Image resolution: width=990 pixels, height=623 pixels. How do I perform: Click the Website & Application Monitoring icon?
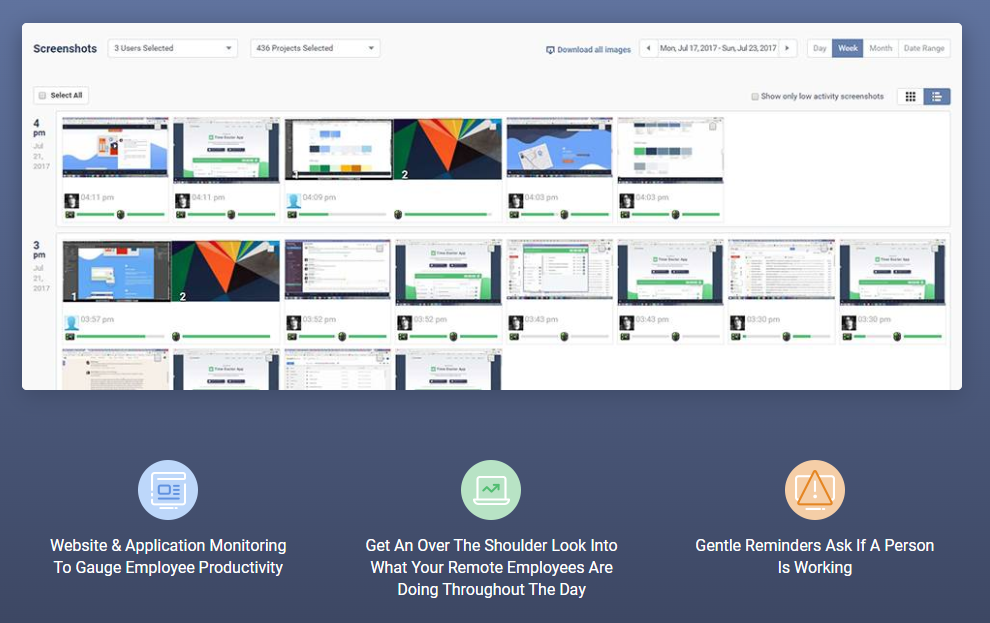[x=168, y=490]
